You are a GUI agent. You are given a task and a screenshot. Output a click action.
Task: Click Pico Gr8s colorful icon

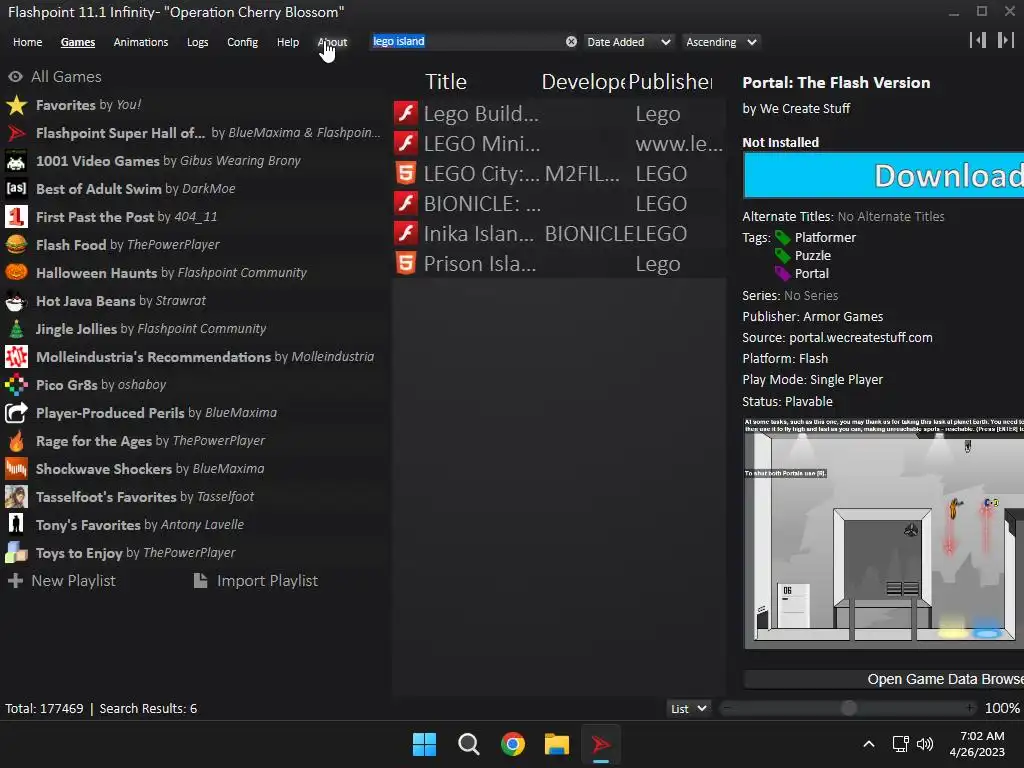(x=16, y=385)
